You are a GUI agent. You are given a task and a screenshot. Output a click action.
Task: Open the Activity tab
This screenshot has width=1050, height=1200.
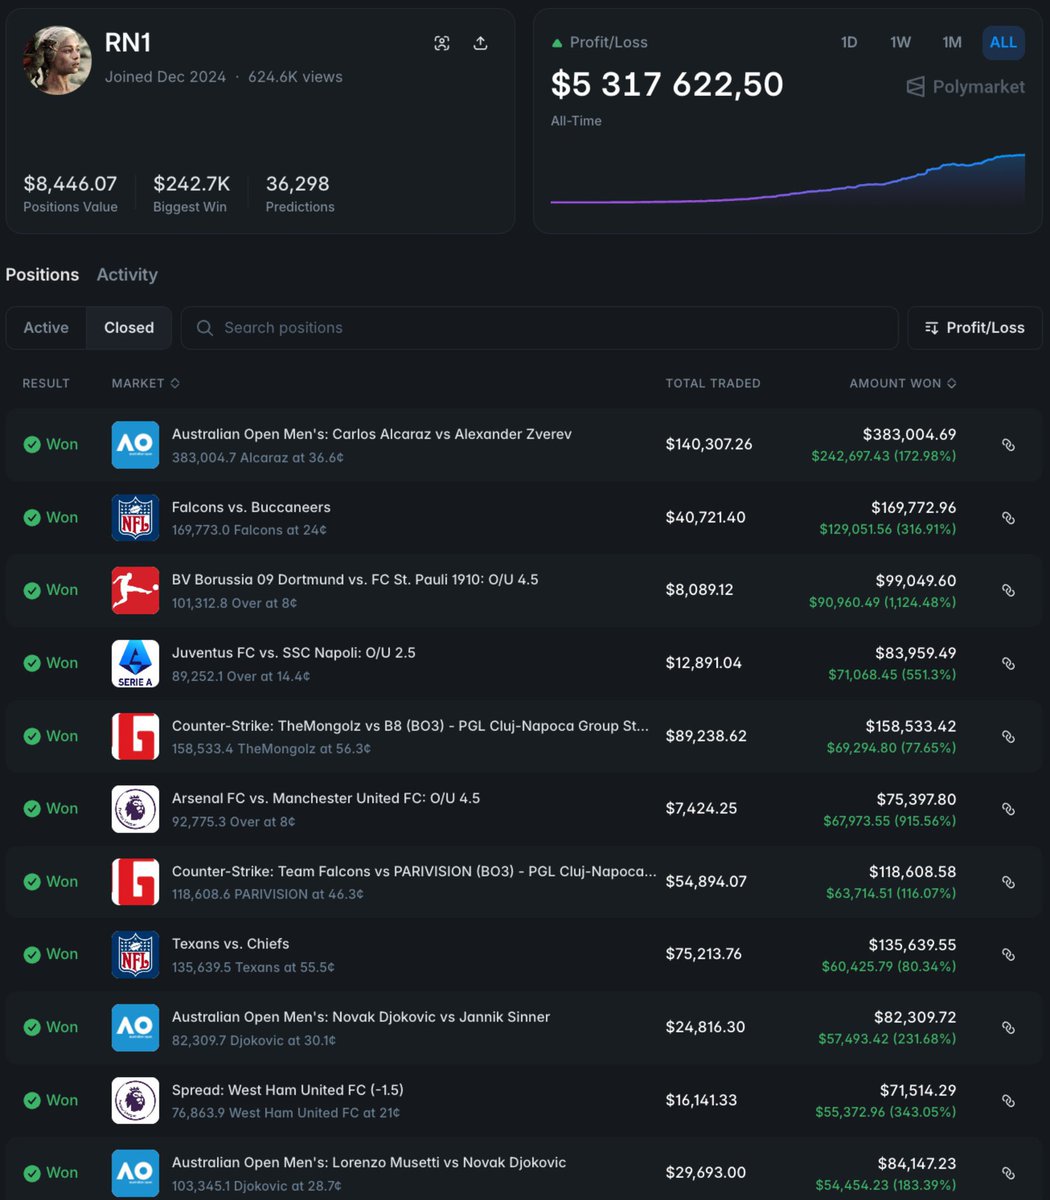click(127, 274)
